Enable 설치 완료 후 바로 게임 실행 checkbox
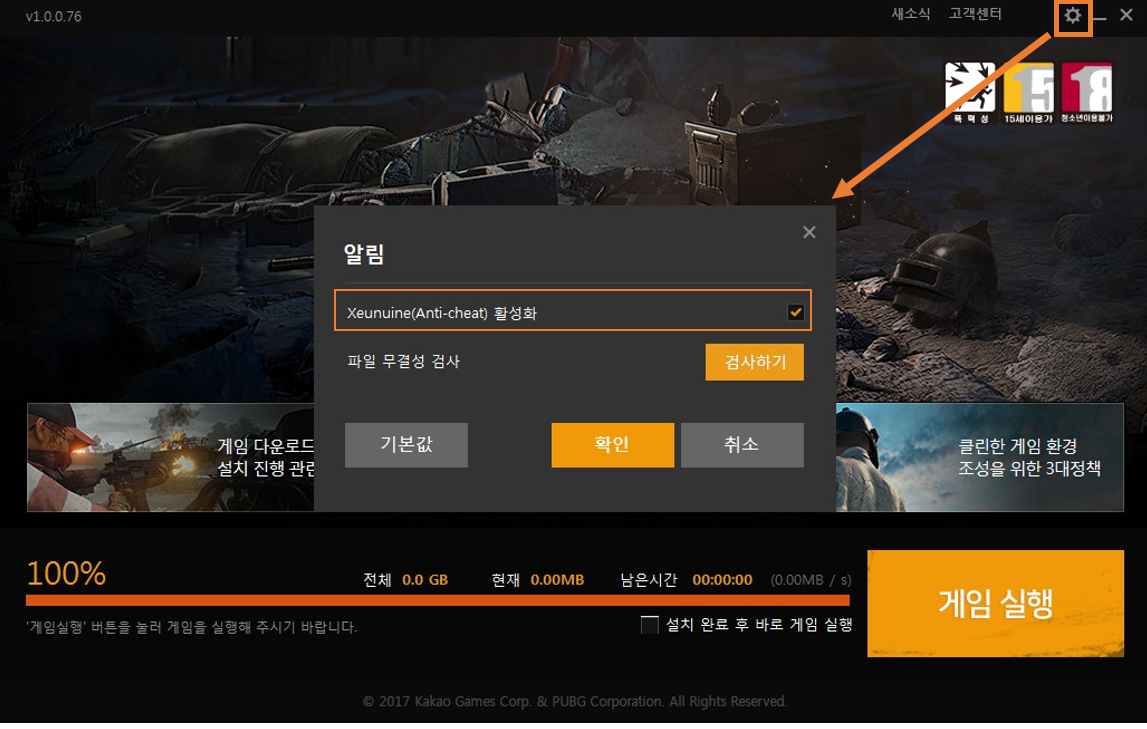1147x729 pixels. (649, 624)
